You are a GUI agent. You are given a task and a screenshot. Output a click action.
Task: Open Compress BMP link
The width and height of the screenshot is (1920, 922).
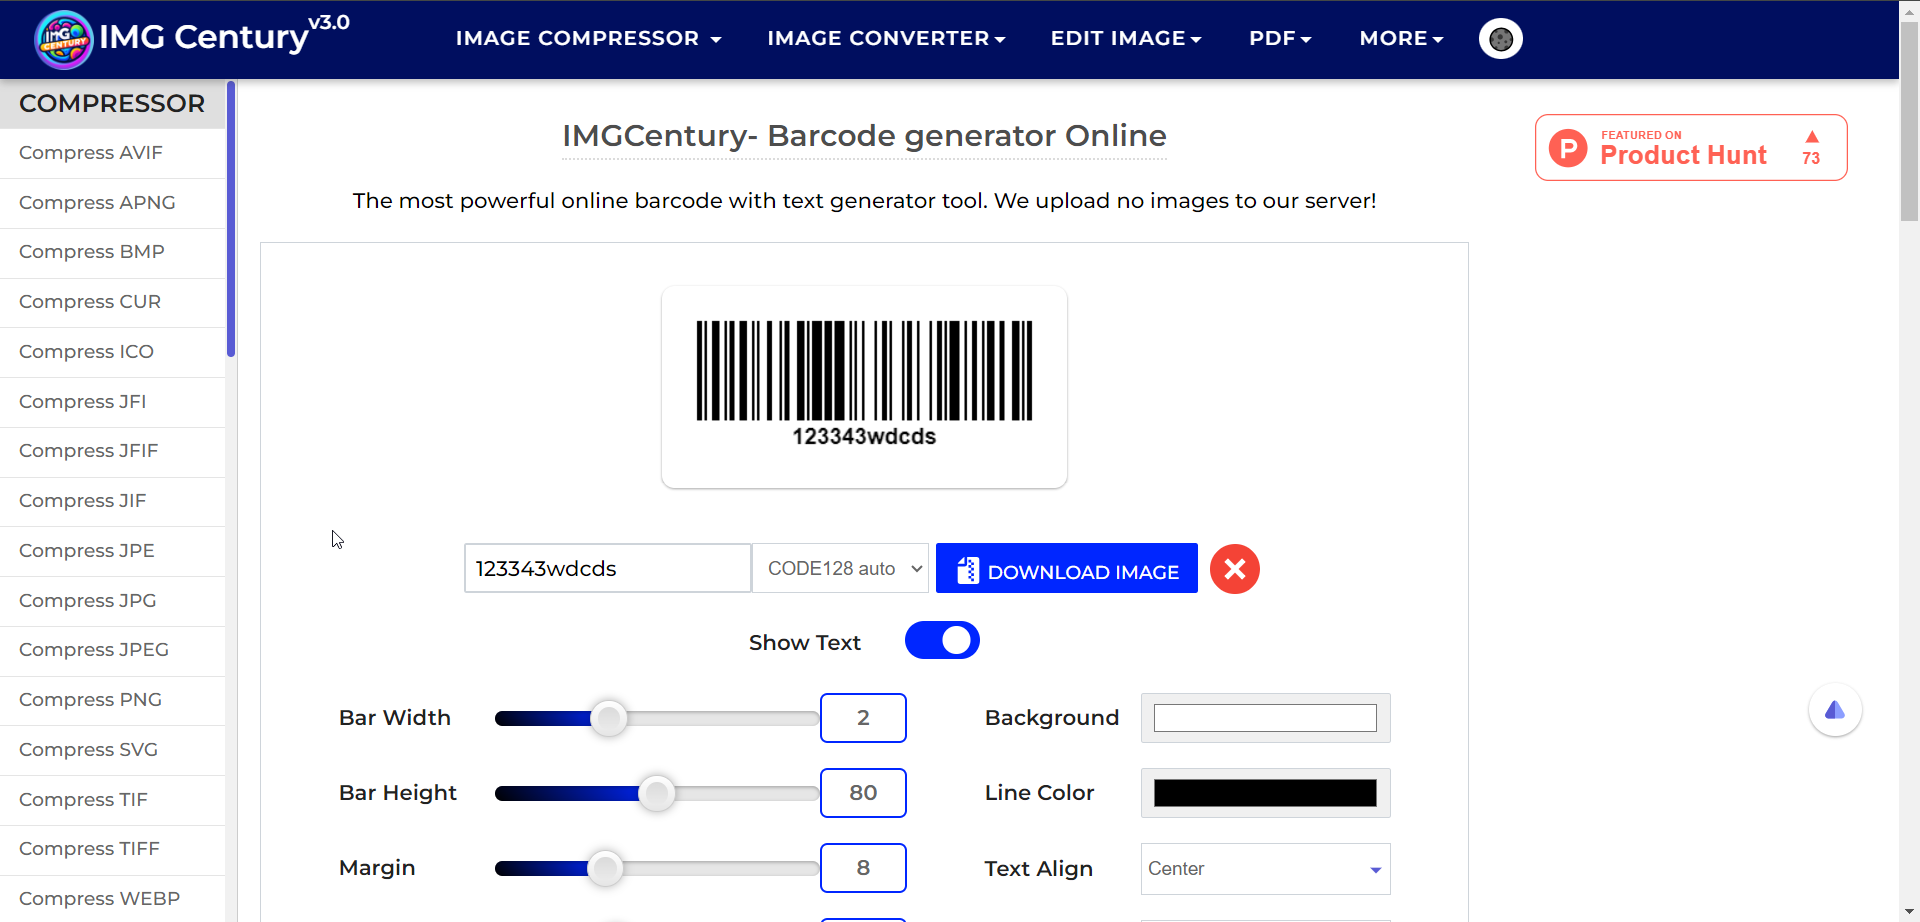(x=92, y=252)
